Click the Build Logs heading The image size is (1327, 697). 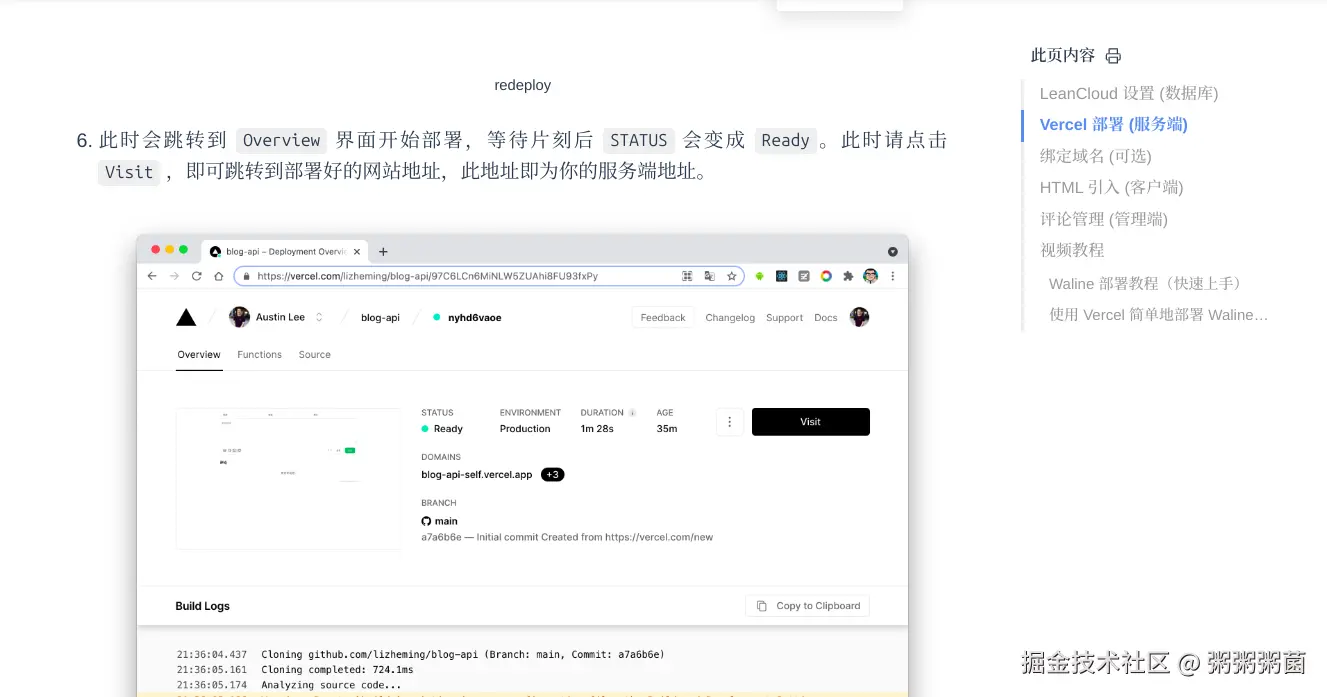coord(203,606)
